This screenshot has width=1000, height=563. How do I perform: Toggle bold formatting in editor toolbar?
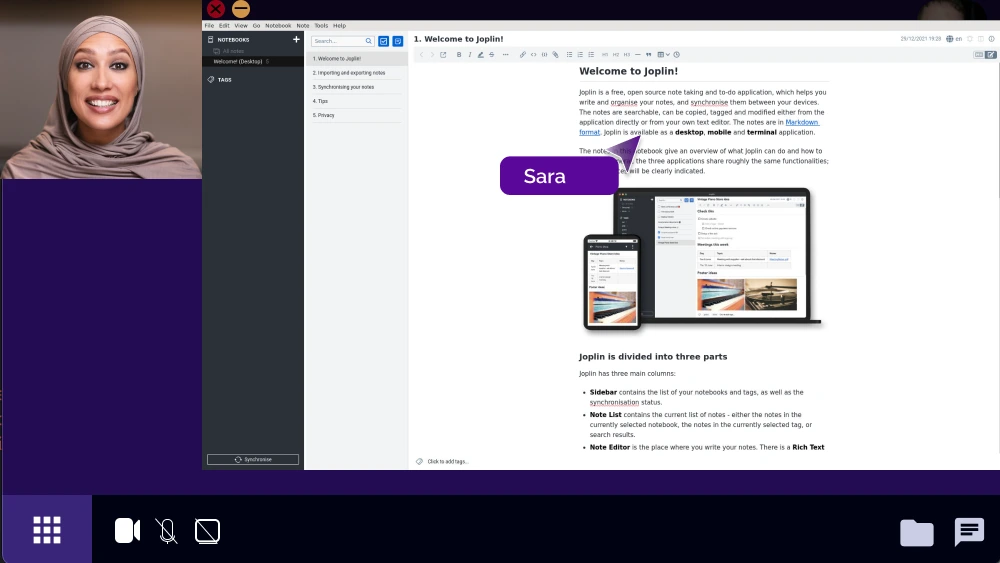(x=459, y=55)
